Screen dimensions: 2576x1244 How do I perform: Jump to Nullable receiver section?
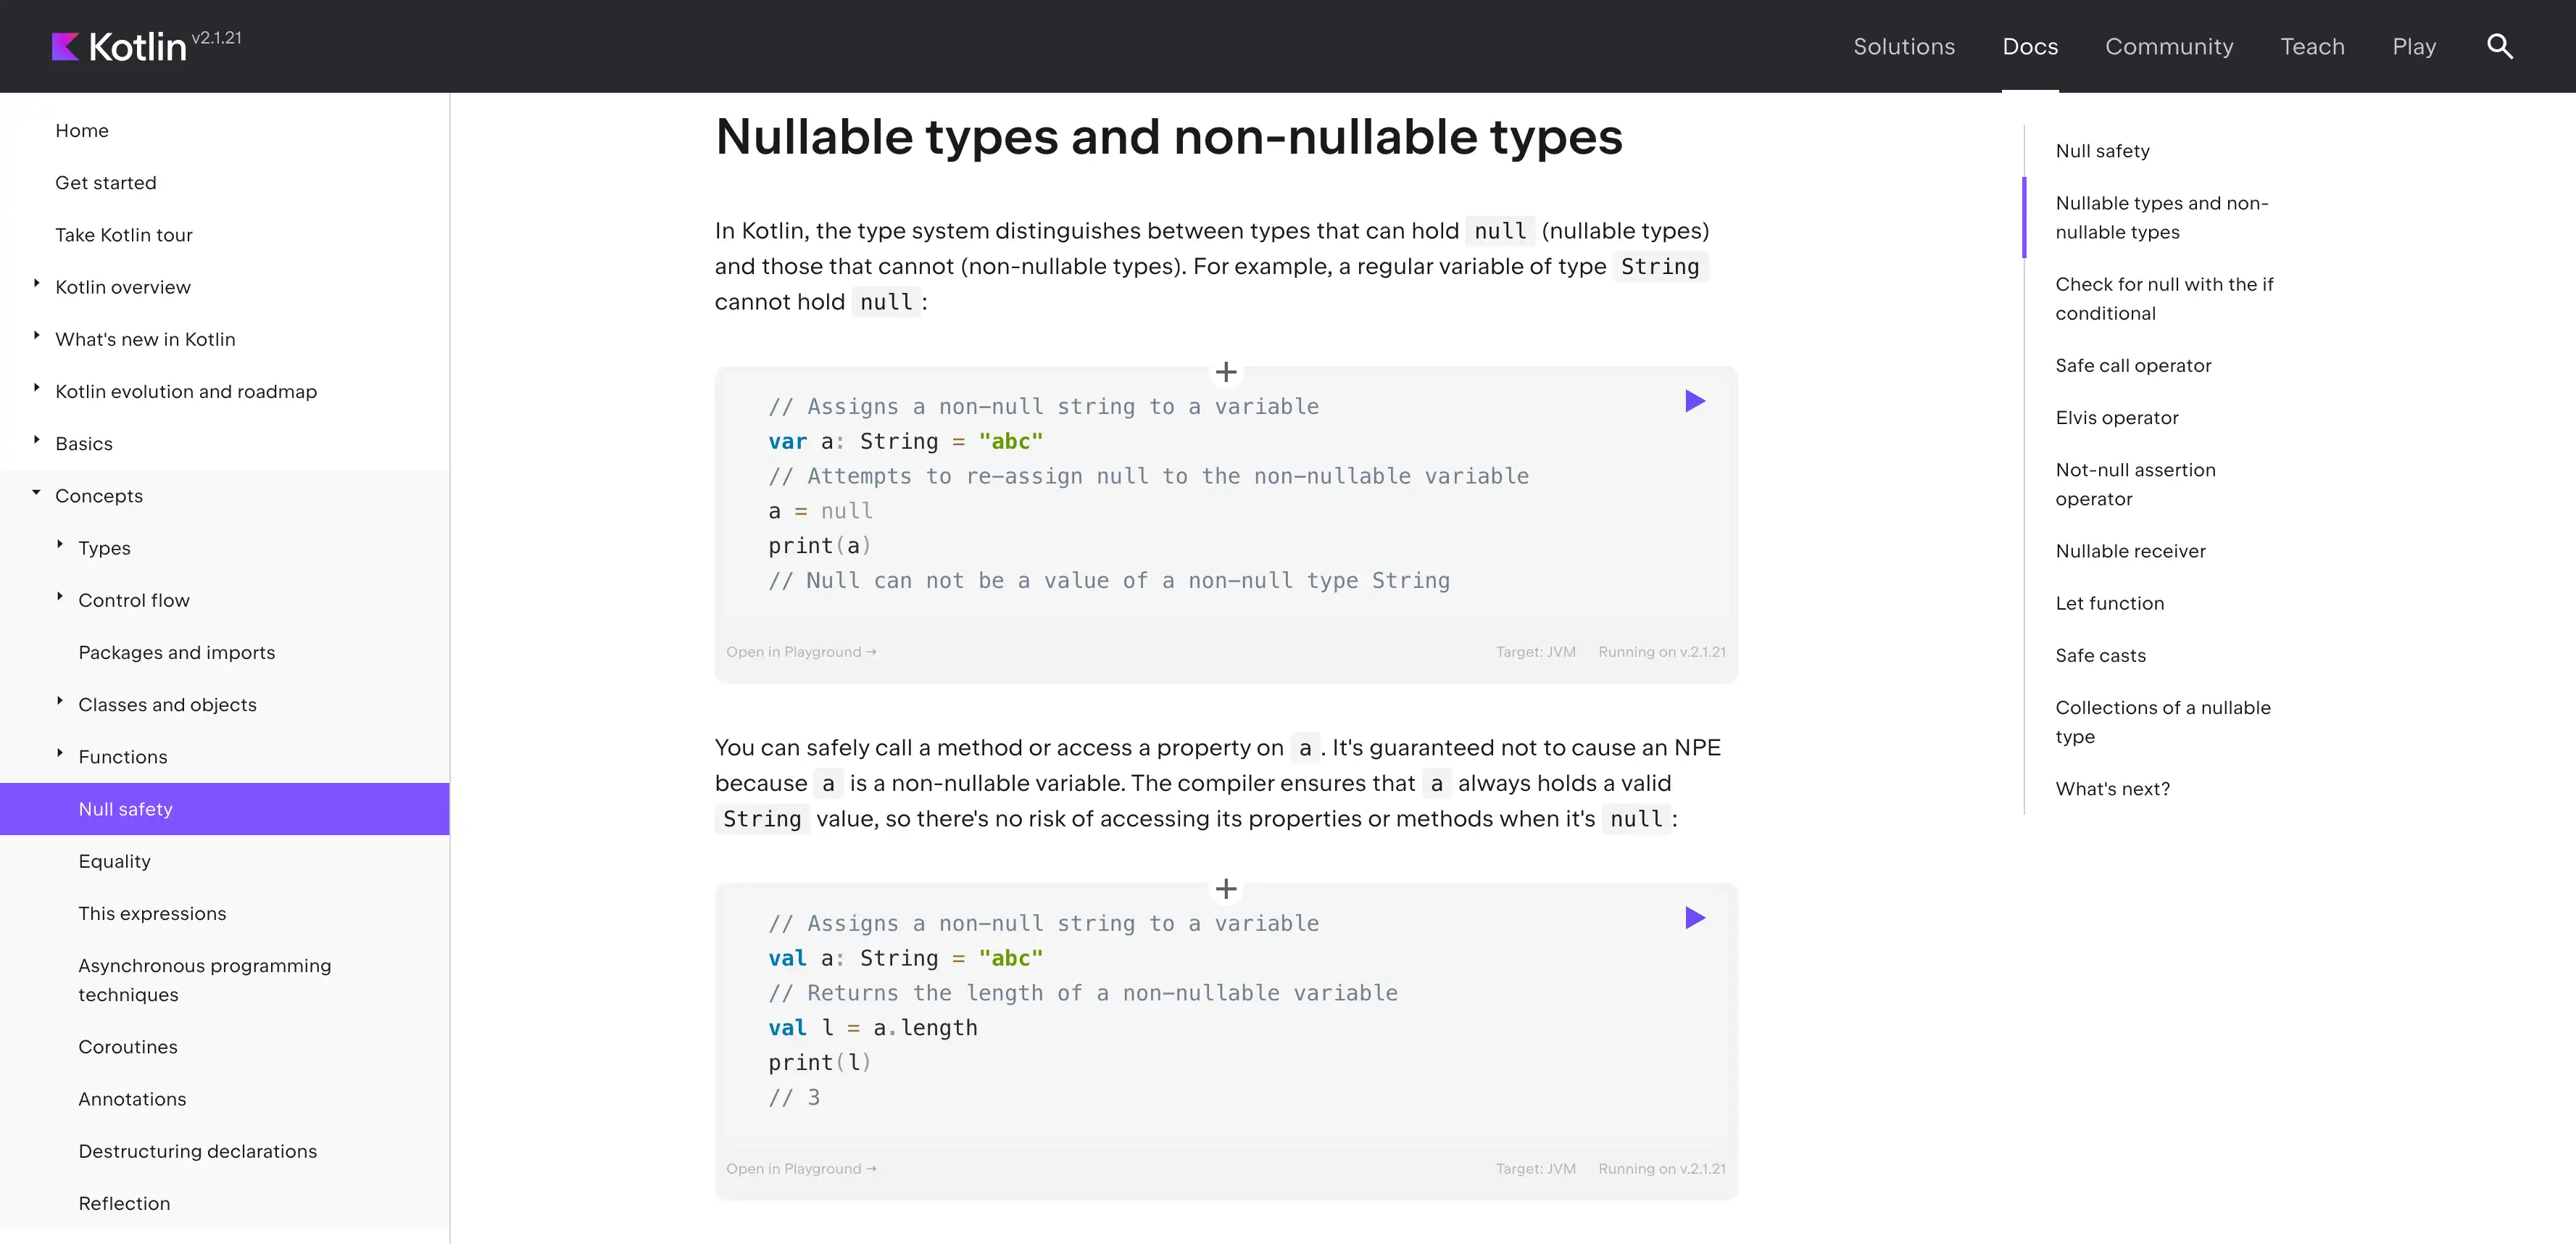pyautogui.click(x=2130, y=551)
